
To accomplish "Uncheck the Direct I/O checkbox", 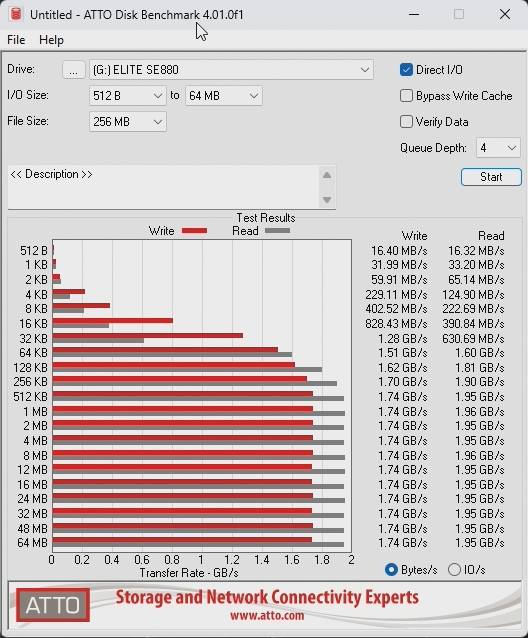I will click(x=406, y=70).
